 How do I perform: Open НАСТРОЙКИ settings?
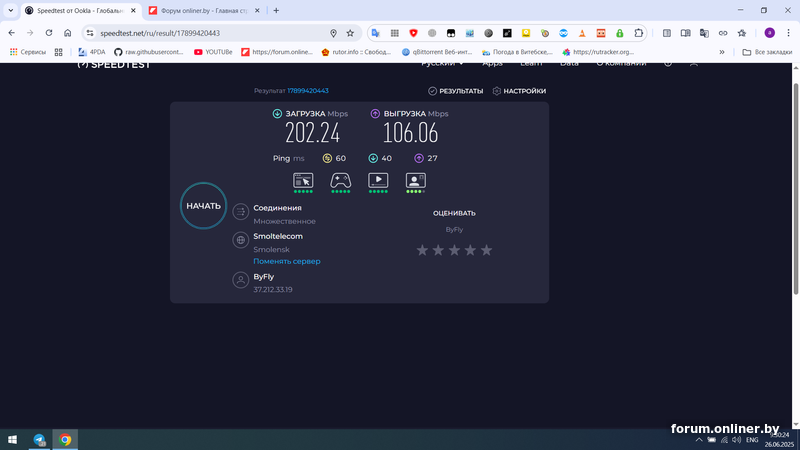(519, 91)
